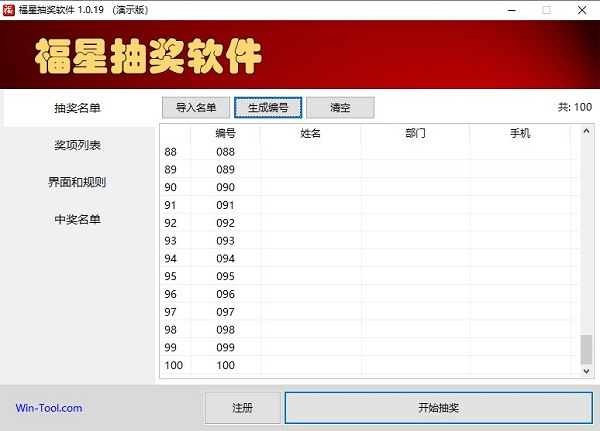Click the 部门 cell in row 94

tap(416, 258)
